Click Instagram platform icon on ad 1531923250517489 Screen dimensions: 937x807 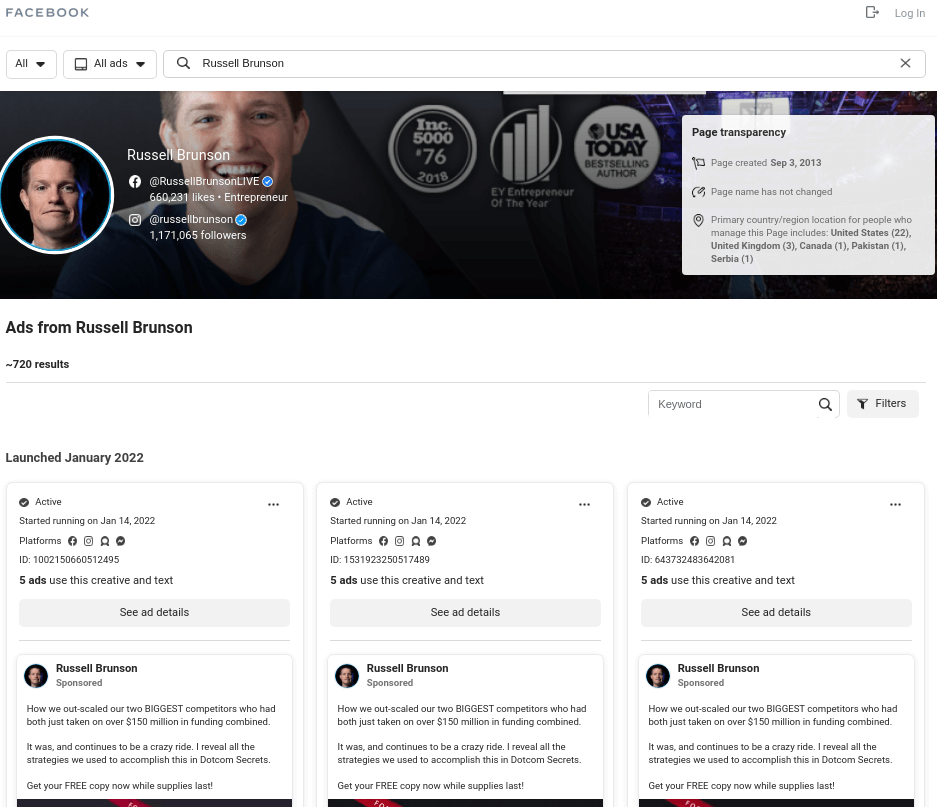pos(400,541)
